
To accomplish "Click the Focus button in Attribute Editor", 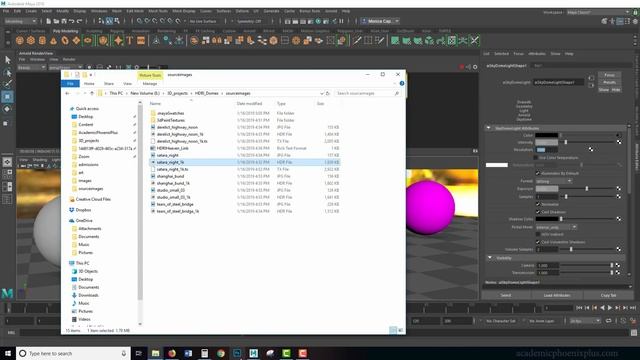I will [x=609, y=75].
